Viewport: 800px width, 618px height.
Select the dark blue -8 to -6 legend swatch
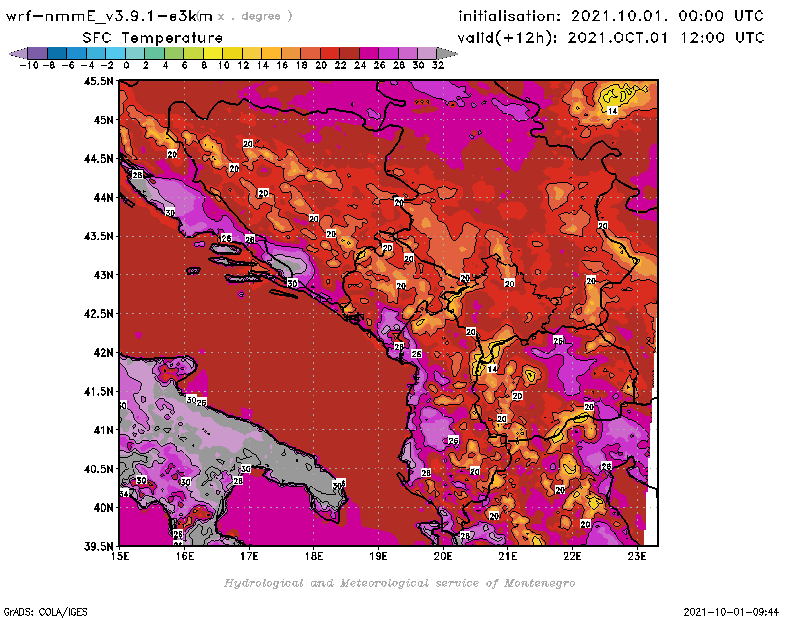(x=57, y=53)
